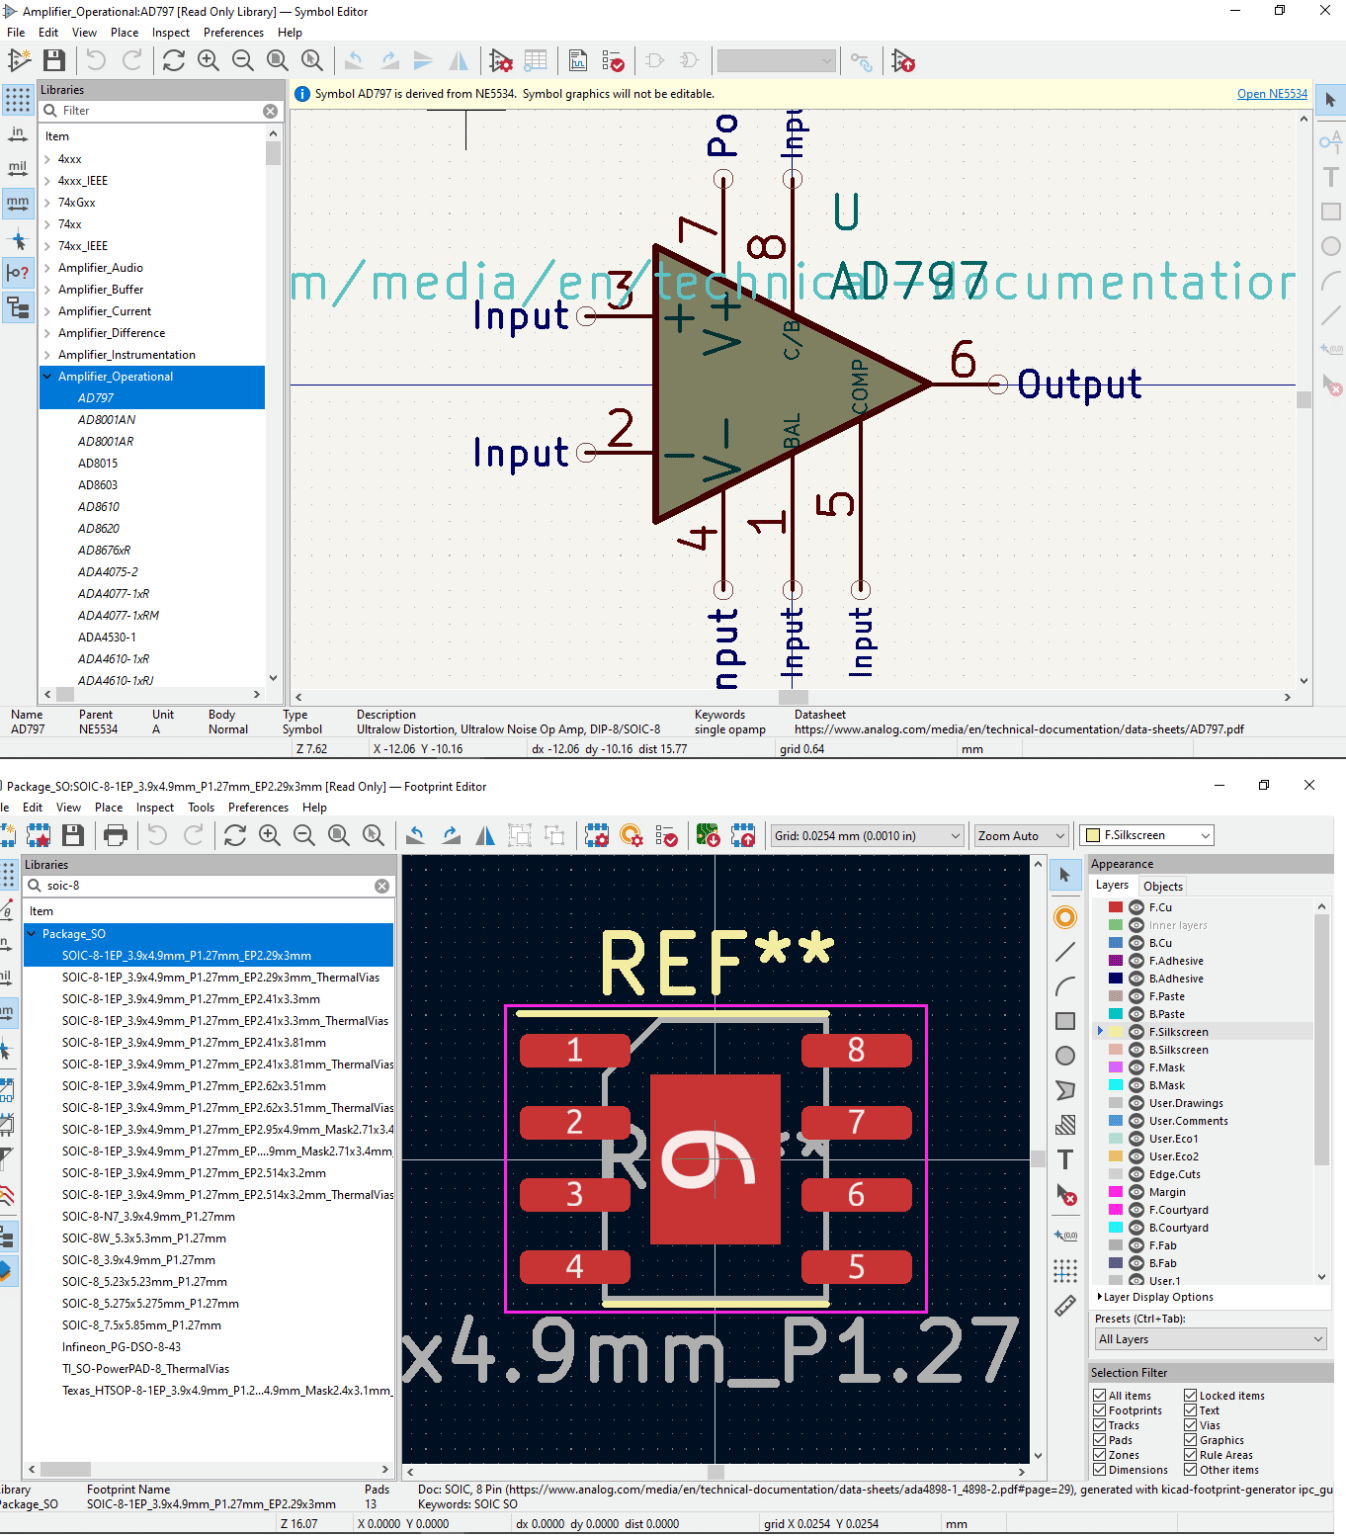Open the All Layers presets dropdown

tap(1211, 1340)
